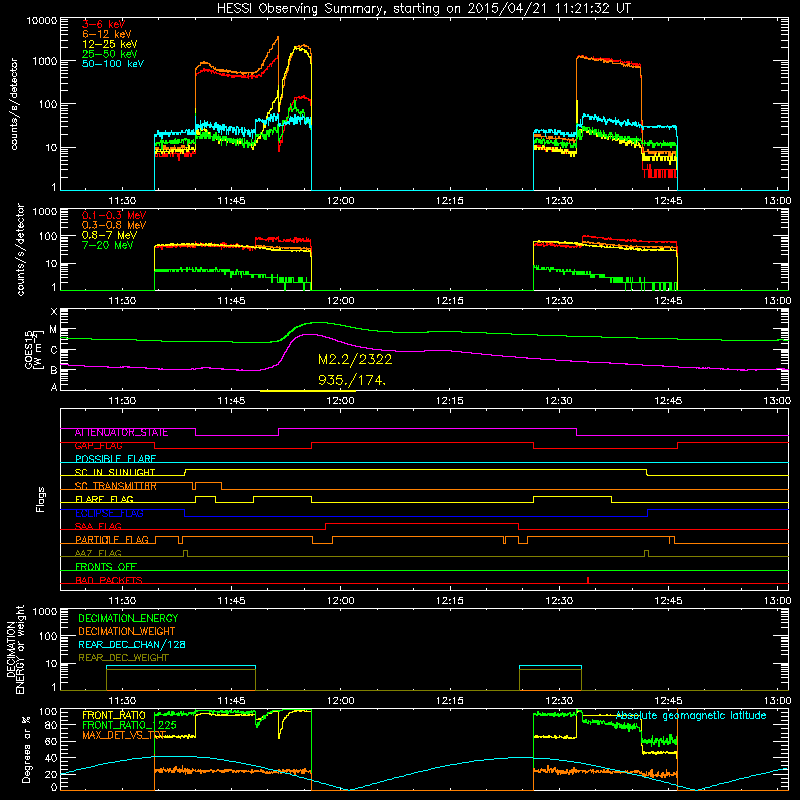Click the 13:00 tick label under bottom decimation plot

point(777,701)
